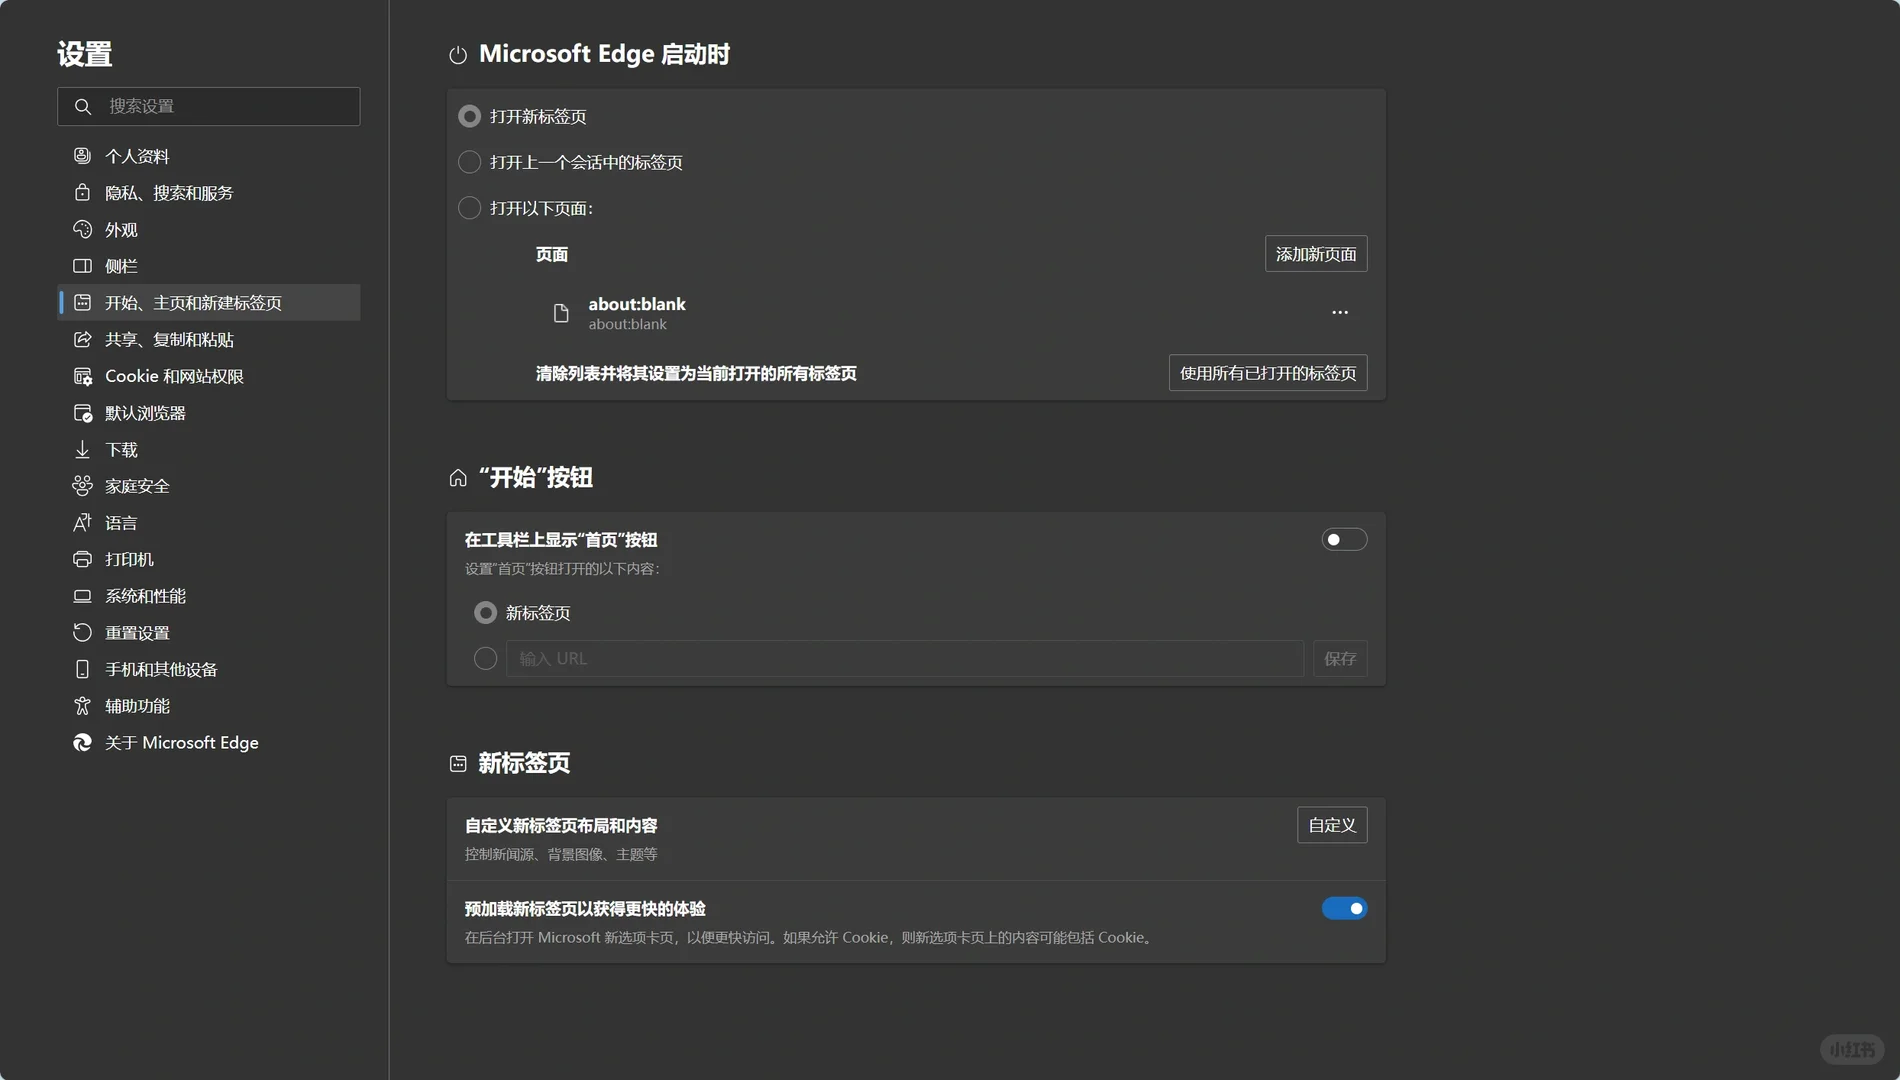Viewport: 1900px width, 1080px height.
Task: Click the 自定义 button for new tab
Action: [1331, 825]
